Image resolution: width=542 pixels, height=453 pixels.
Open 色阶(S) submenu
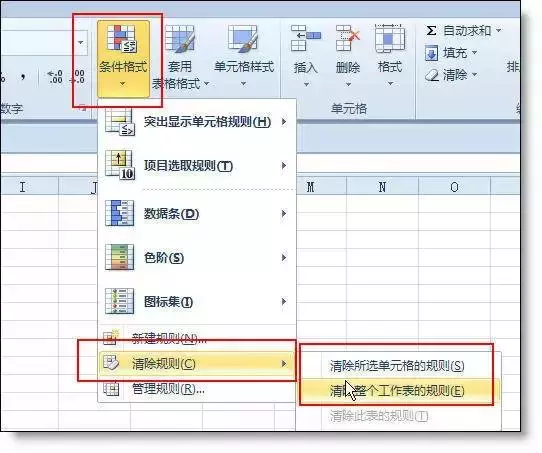click(x=197, y=257)
